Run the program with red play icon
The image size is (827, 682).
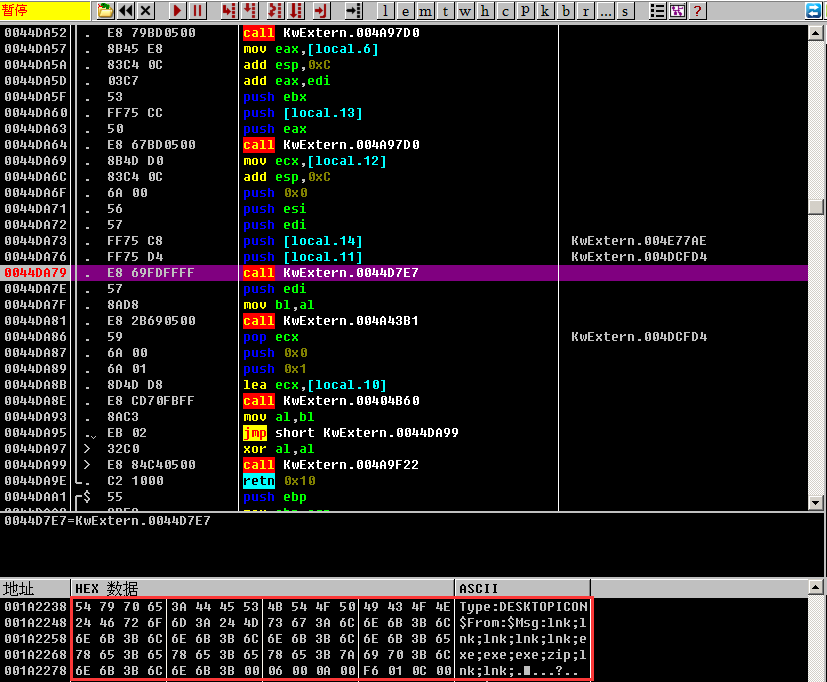coord(177,11)
